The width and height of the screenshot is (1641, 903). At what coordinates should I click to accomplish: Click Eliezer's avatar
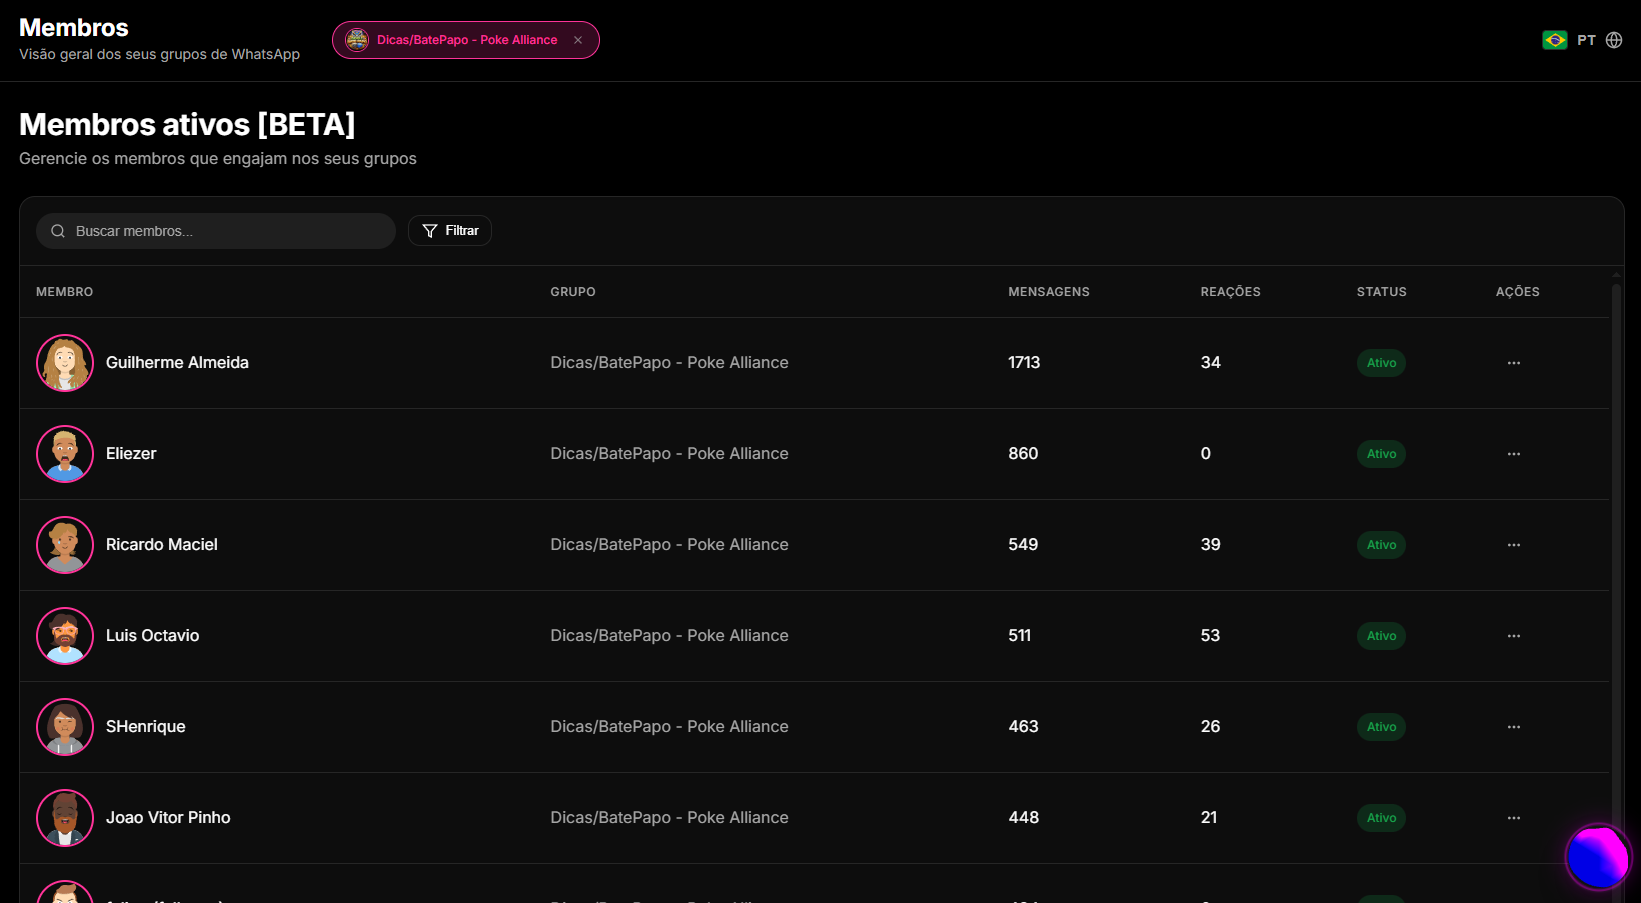(65, 454)
